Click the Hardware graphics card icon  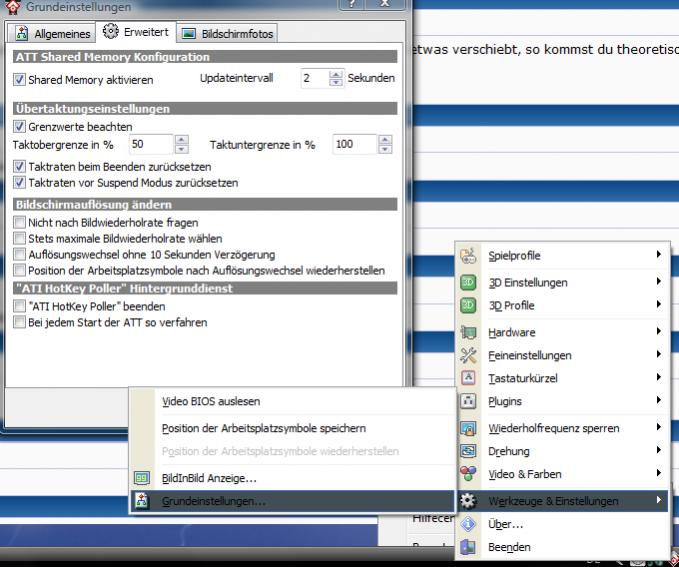point(468,332)
